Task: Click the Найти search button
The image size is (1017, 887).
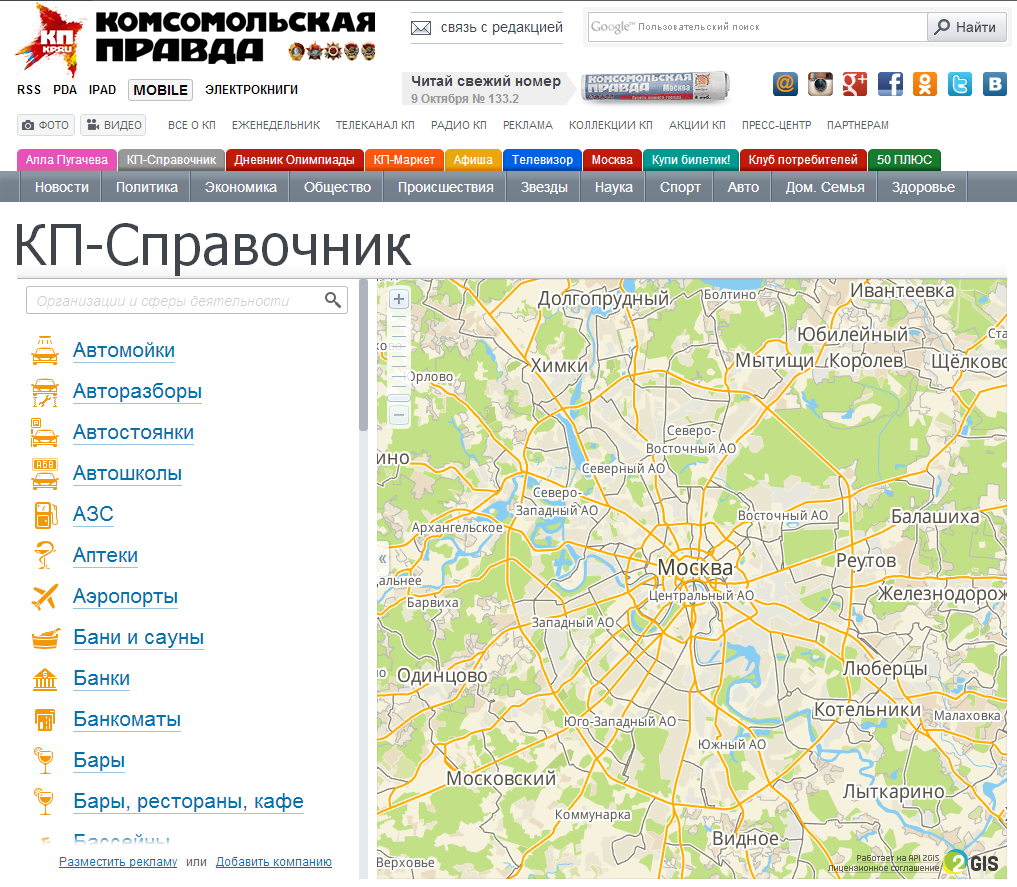Action: pyautogui.click(x=966, y=27)
